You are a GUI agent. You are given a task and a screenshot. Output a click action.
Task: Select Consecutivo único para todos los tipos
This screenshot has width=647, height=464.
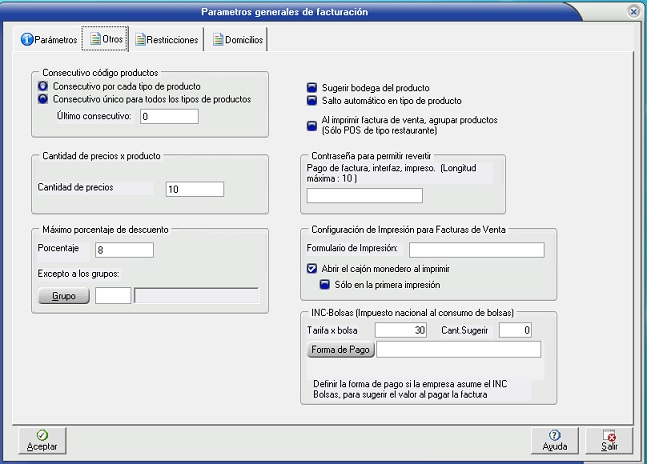(43, 99)
